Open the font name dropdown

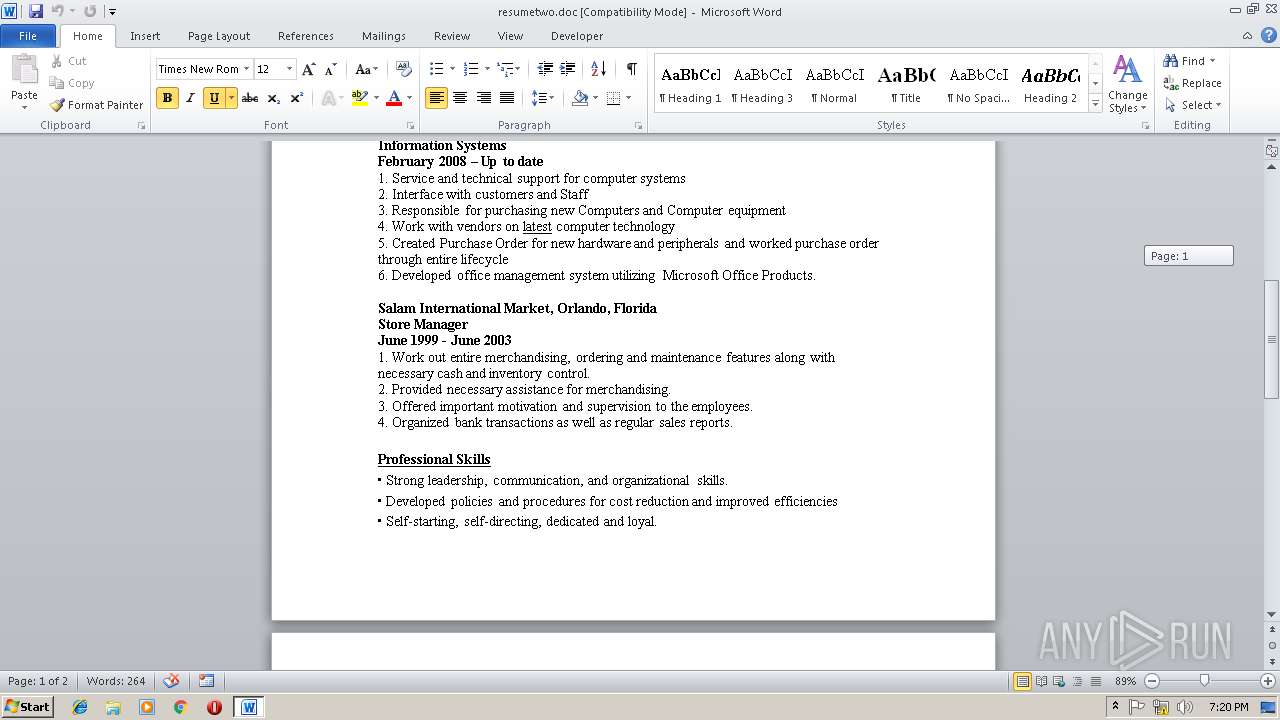point(246,69)
